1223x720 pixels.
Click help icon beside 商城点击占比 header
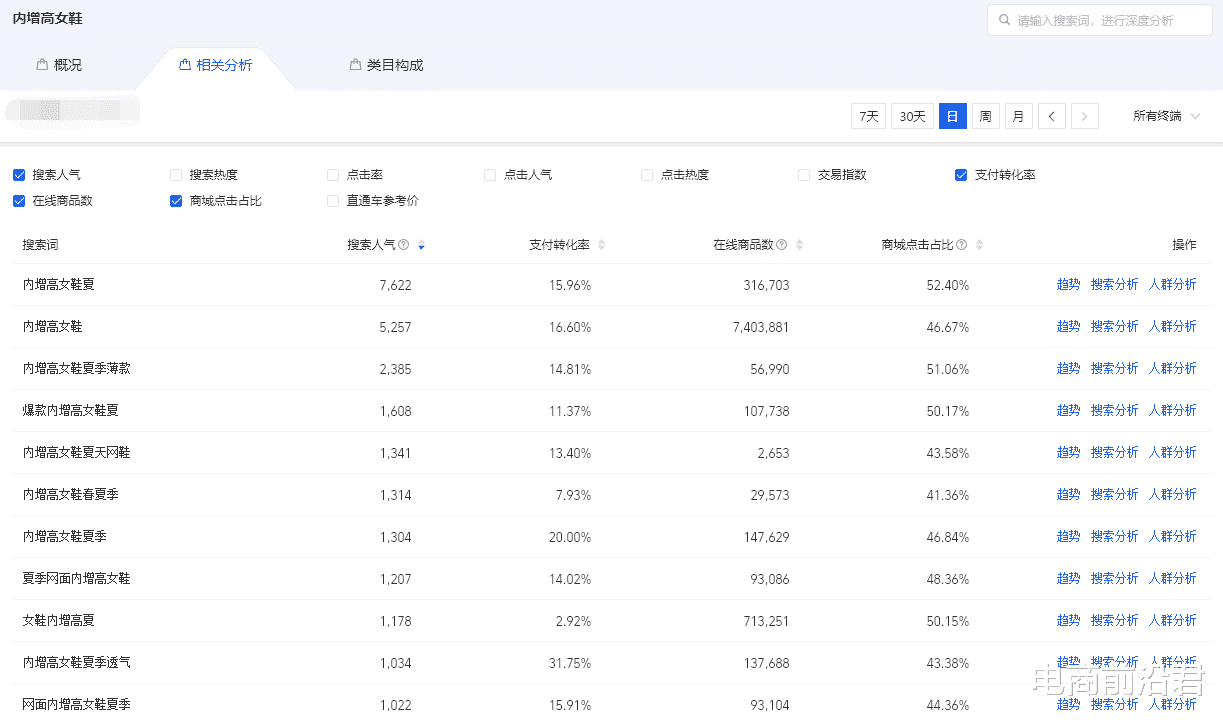click(x=961, y=245)
